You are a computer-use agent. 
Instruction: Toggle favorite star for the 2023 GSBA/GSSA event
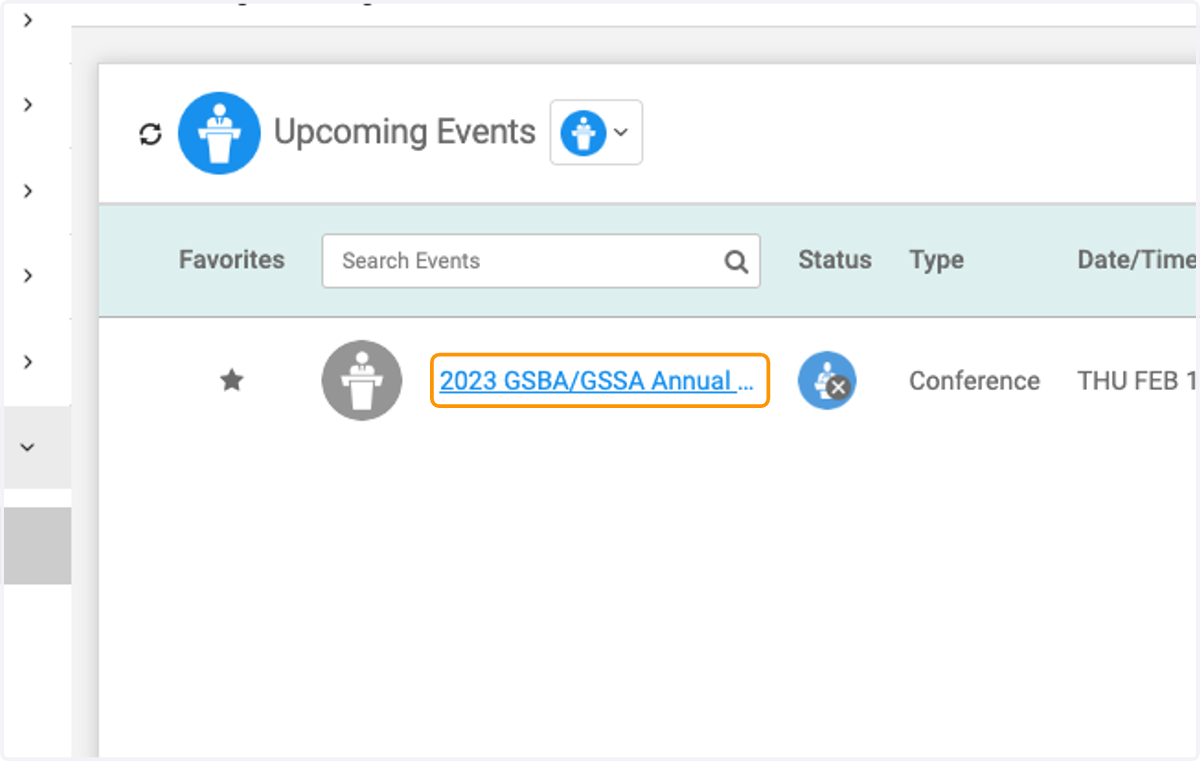pyautogui.click(x=232, y=380)
